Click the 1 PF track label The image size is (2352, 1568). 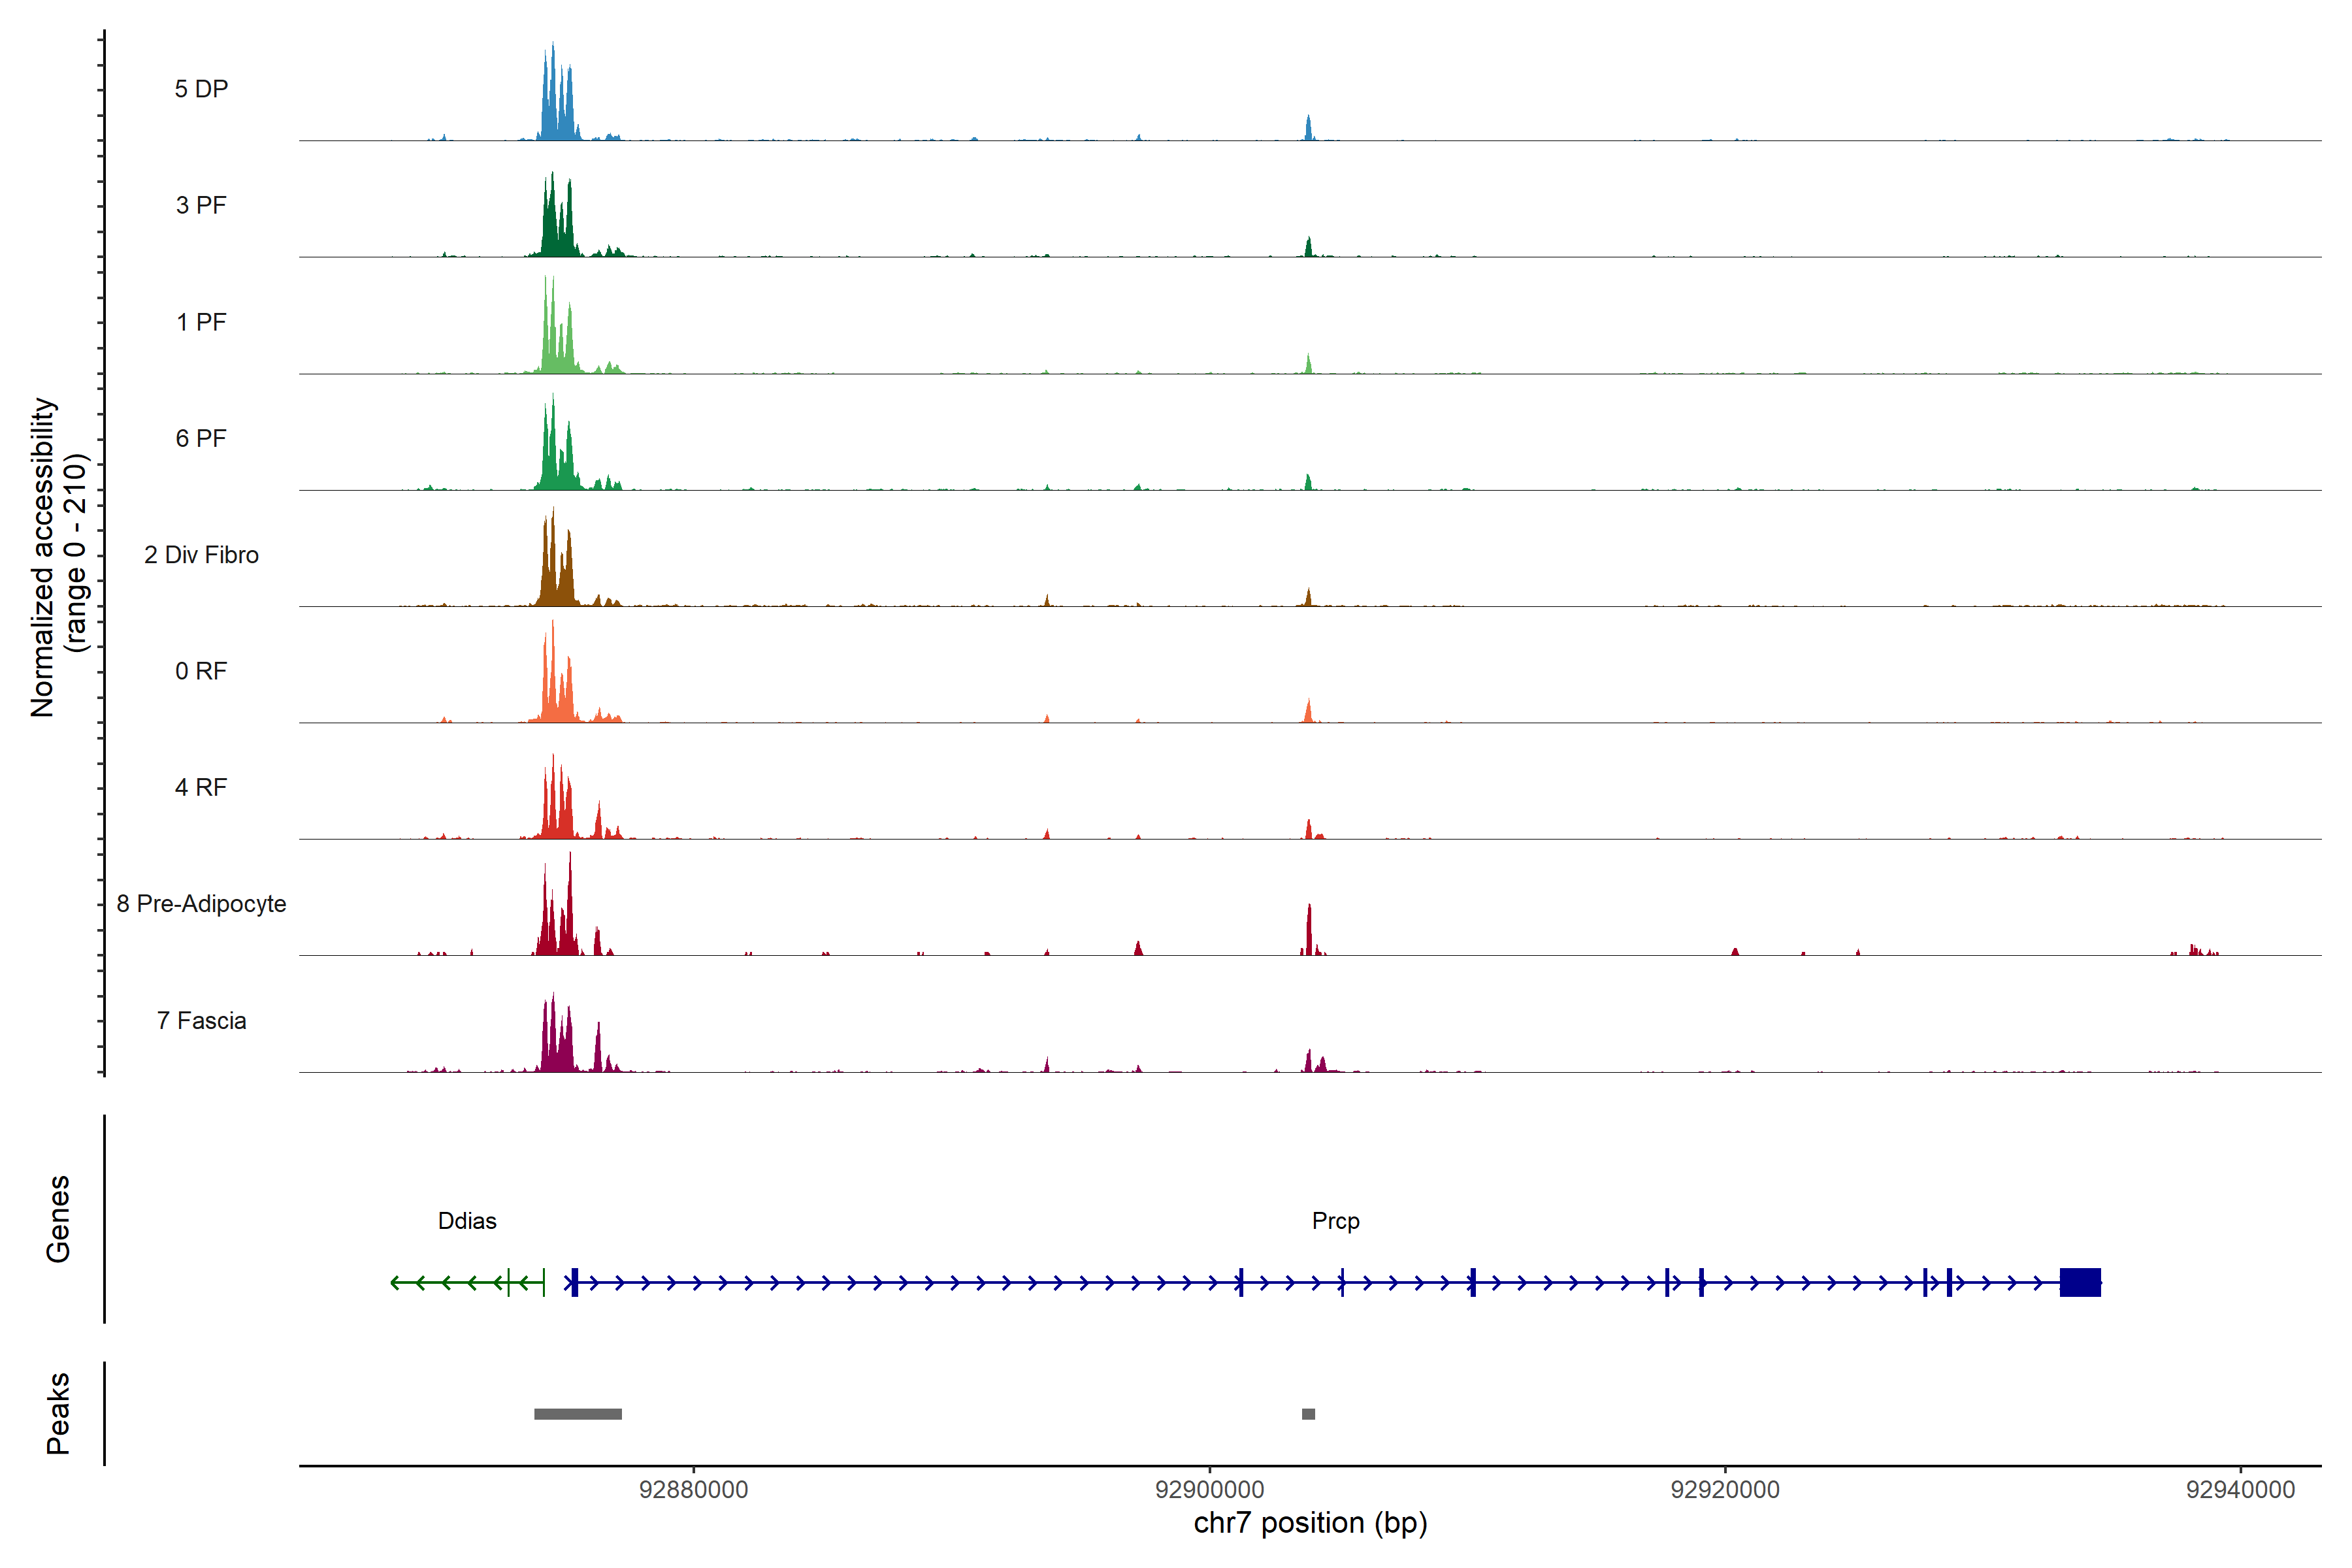tap(201, 322)
